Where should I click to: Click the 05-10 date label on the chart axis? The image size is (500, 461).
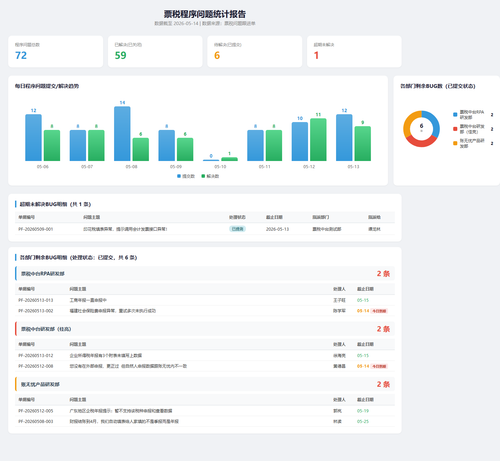(x=220, y=167)
